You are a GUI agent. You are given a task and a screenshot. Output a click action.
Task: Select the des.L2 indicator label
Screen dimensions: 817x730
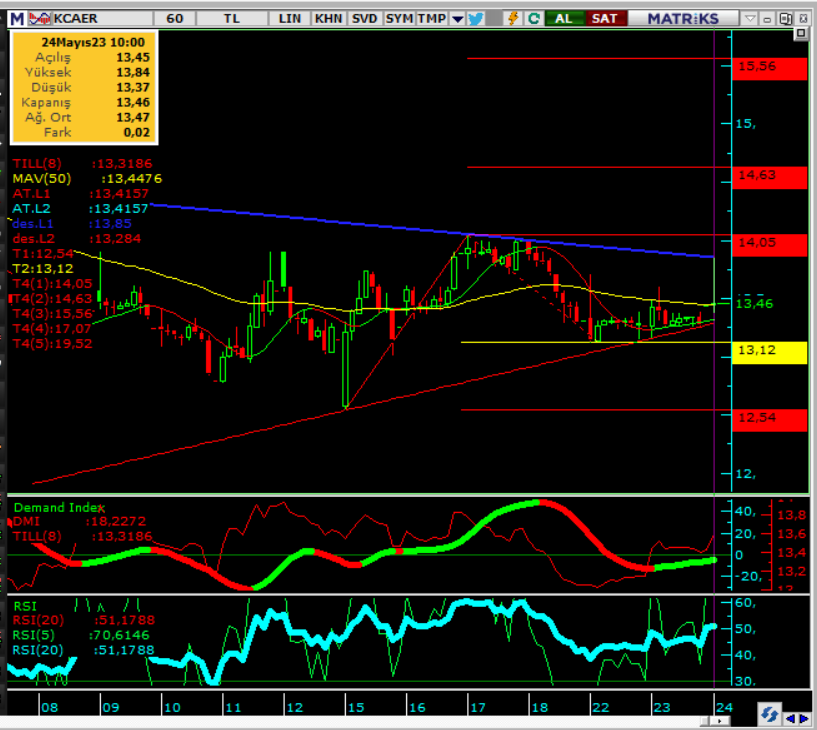77,239
